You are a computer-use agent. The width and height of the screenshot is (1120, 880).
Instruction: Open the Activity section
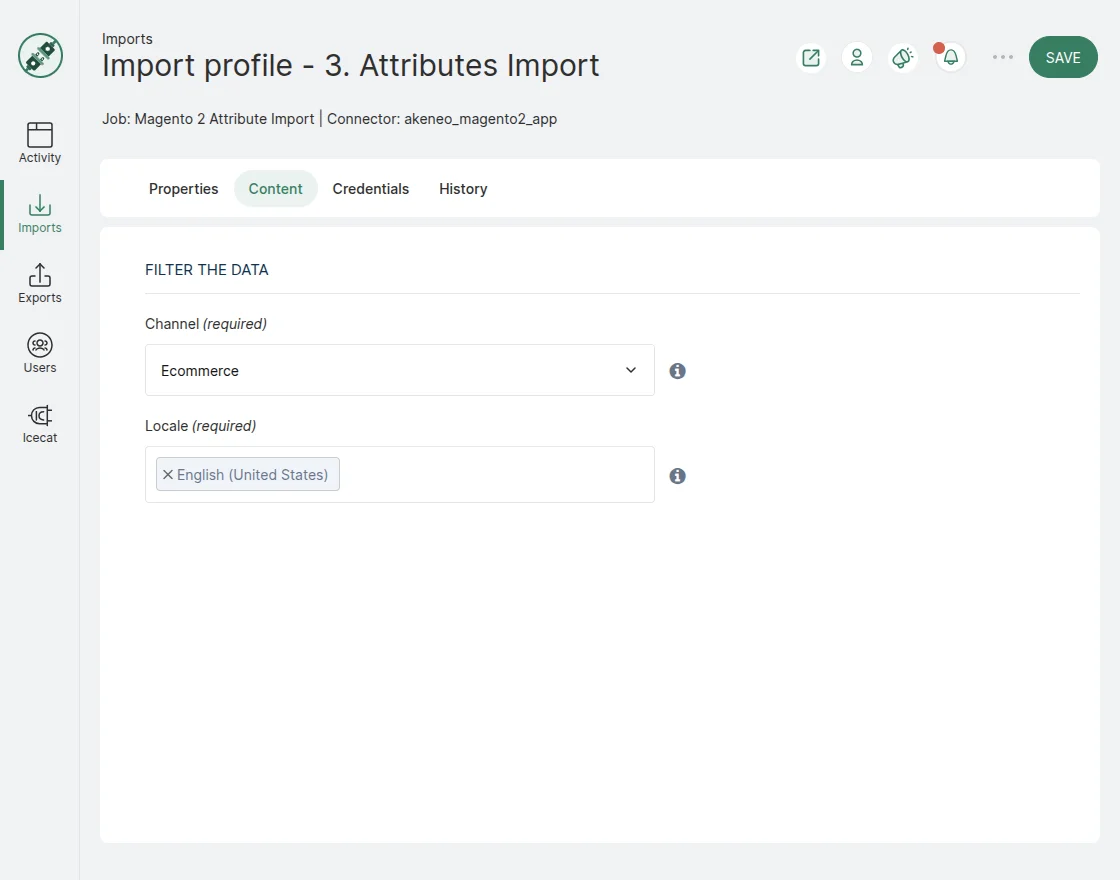click(40, 143)
